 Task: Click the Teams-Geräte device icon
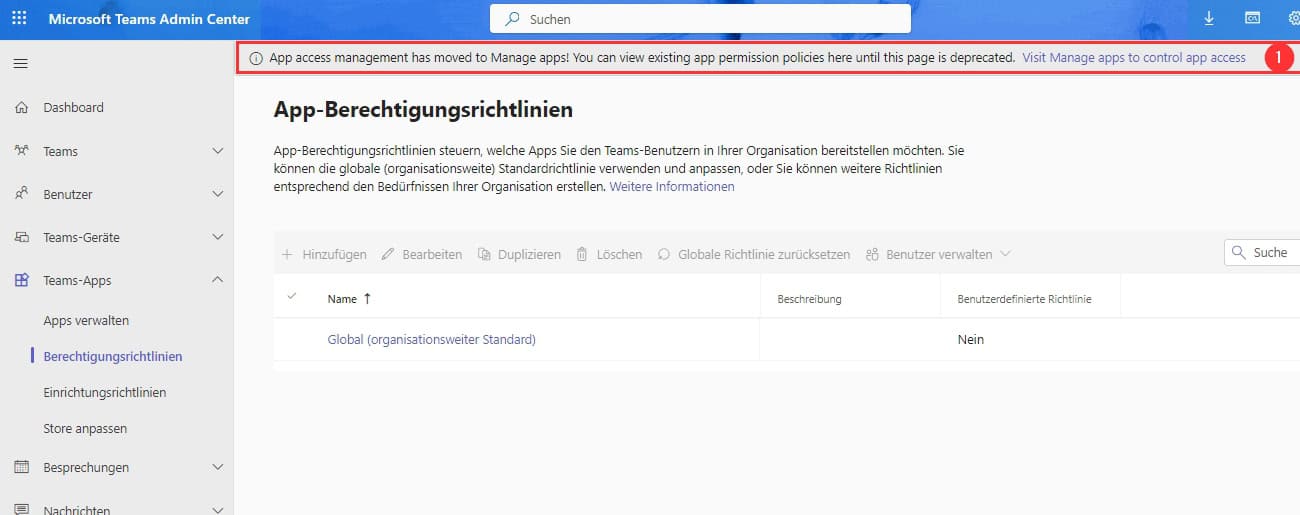(x=21, y=237)
